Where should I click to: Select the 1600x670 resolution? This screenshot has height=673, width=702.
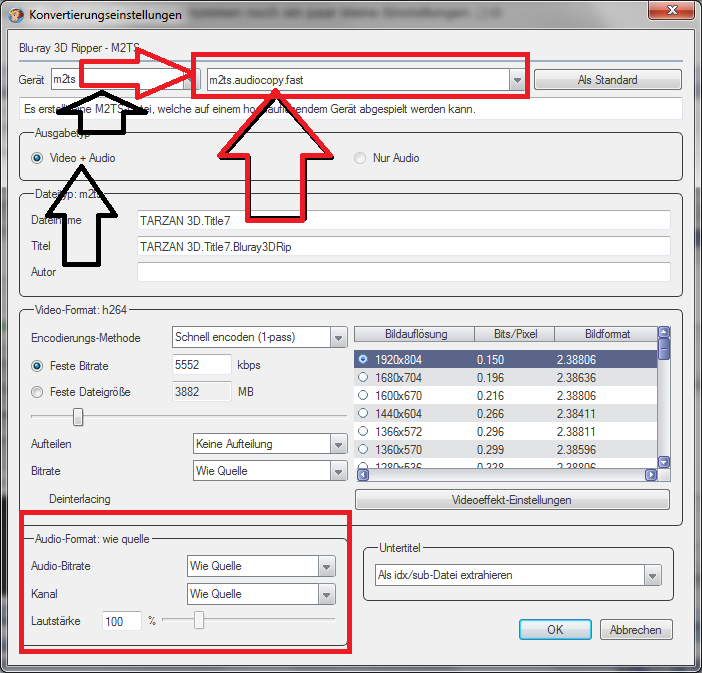pos(363,395)
